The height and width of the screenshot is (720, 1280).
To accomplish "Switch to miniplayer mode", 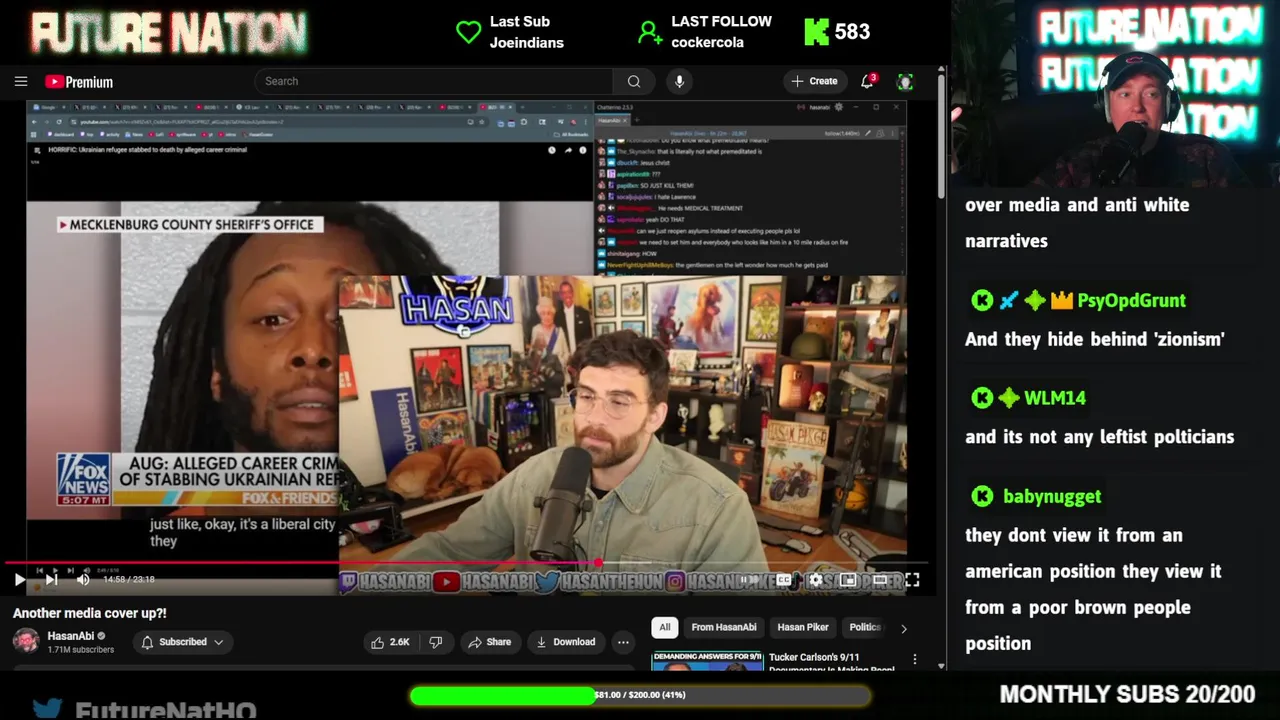I will [848, 579].
